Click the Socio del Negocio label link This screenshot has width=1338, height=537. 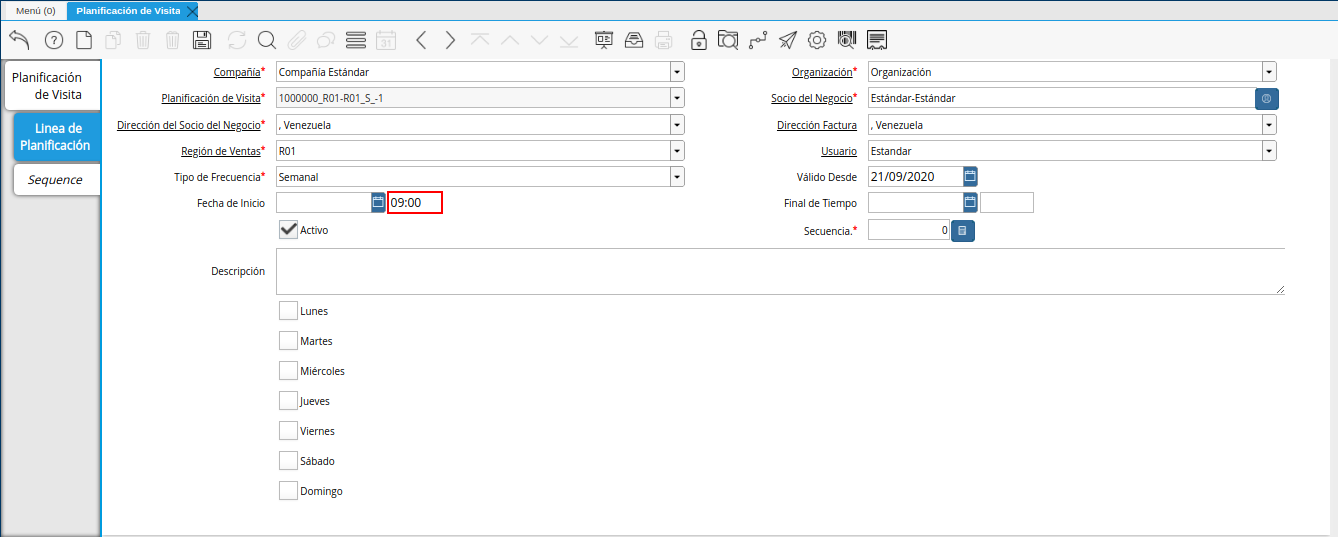tap(811, 98)
